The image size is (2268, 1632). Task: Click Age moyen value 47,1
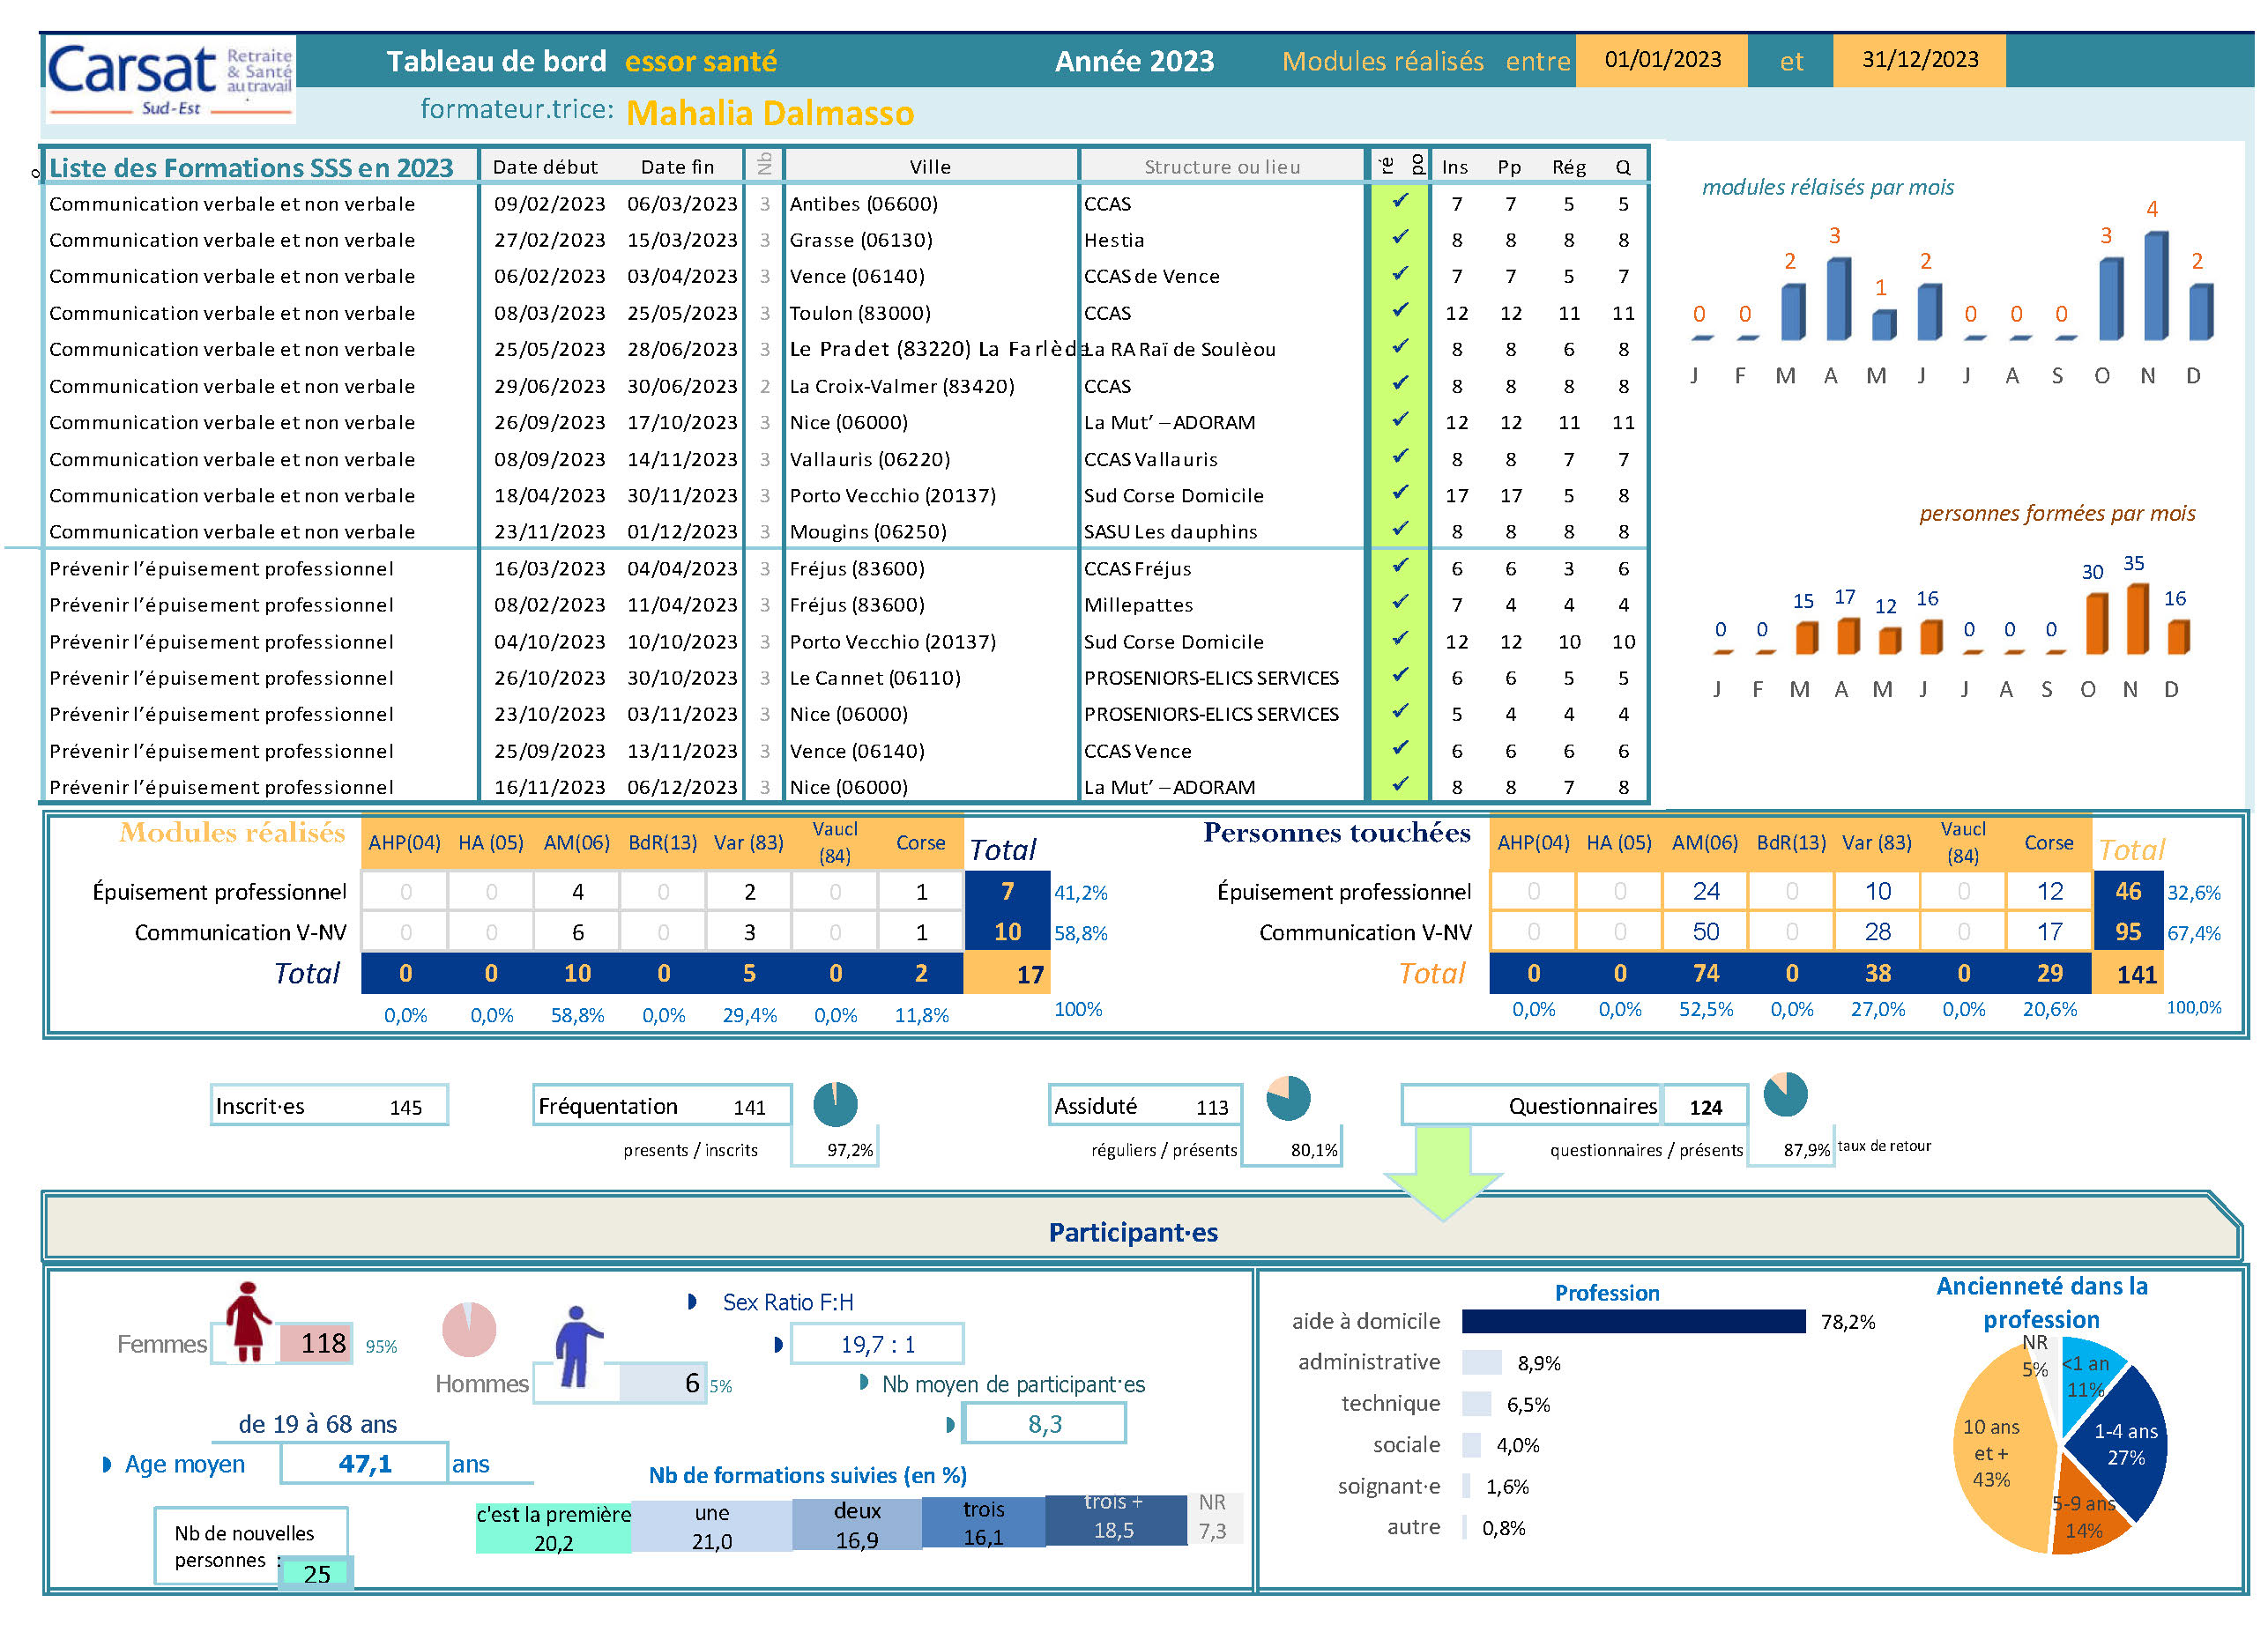(x=364, y=1463)
